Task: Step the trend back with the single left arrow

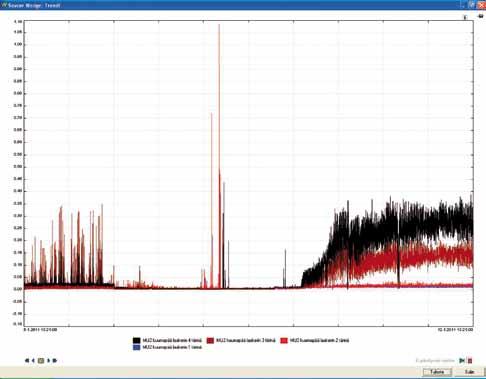Action: coord(33,360)
